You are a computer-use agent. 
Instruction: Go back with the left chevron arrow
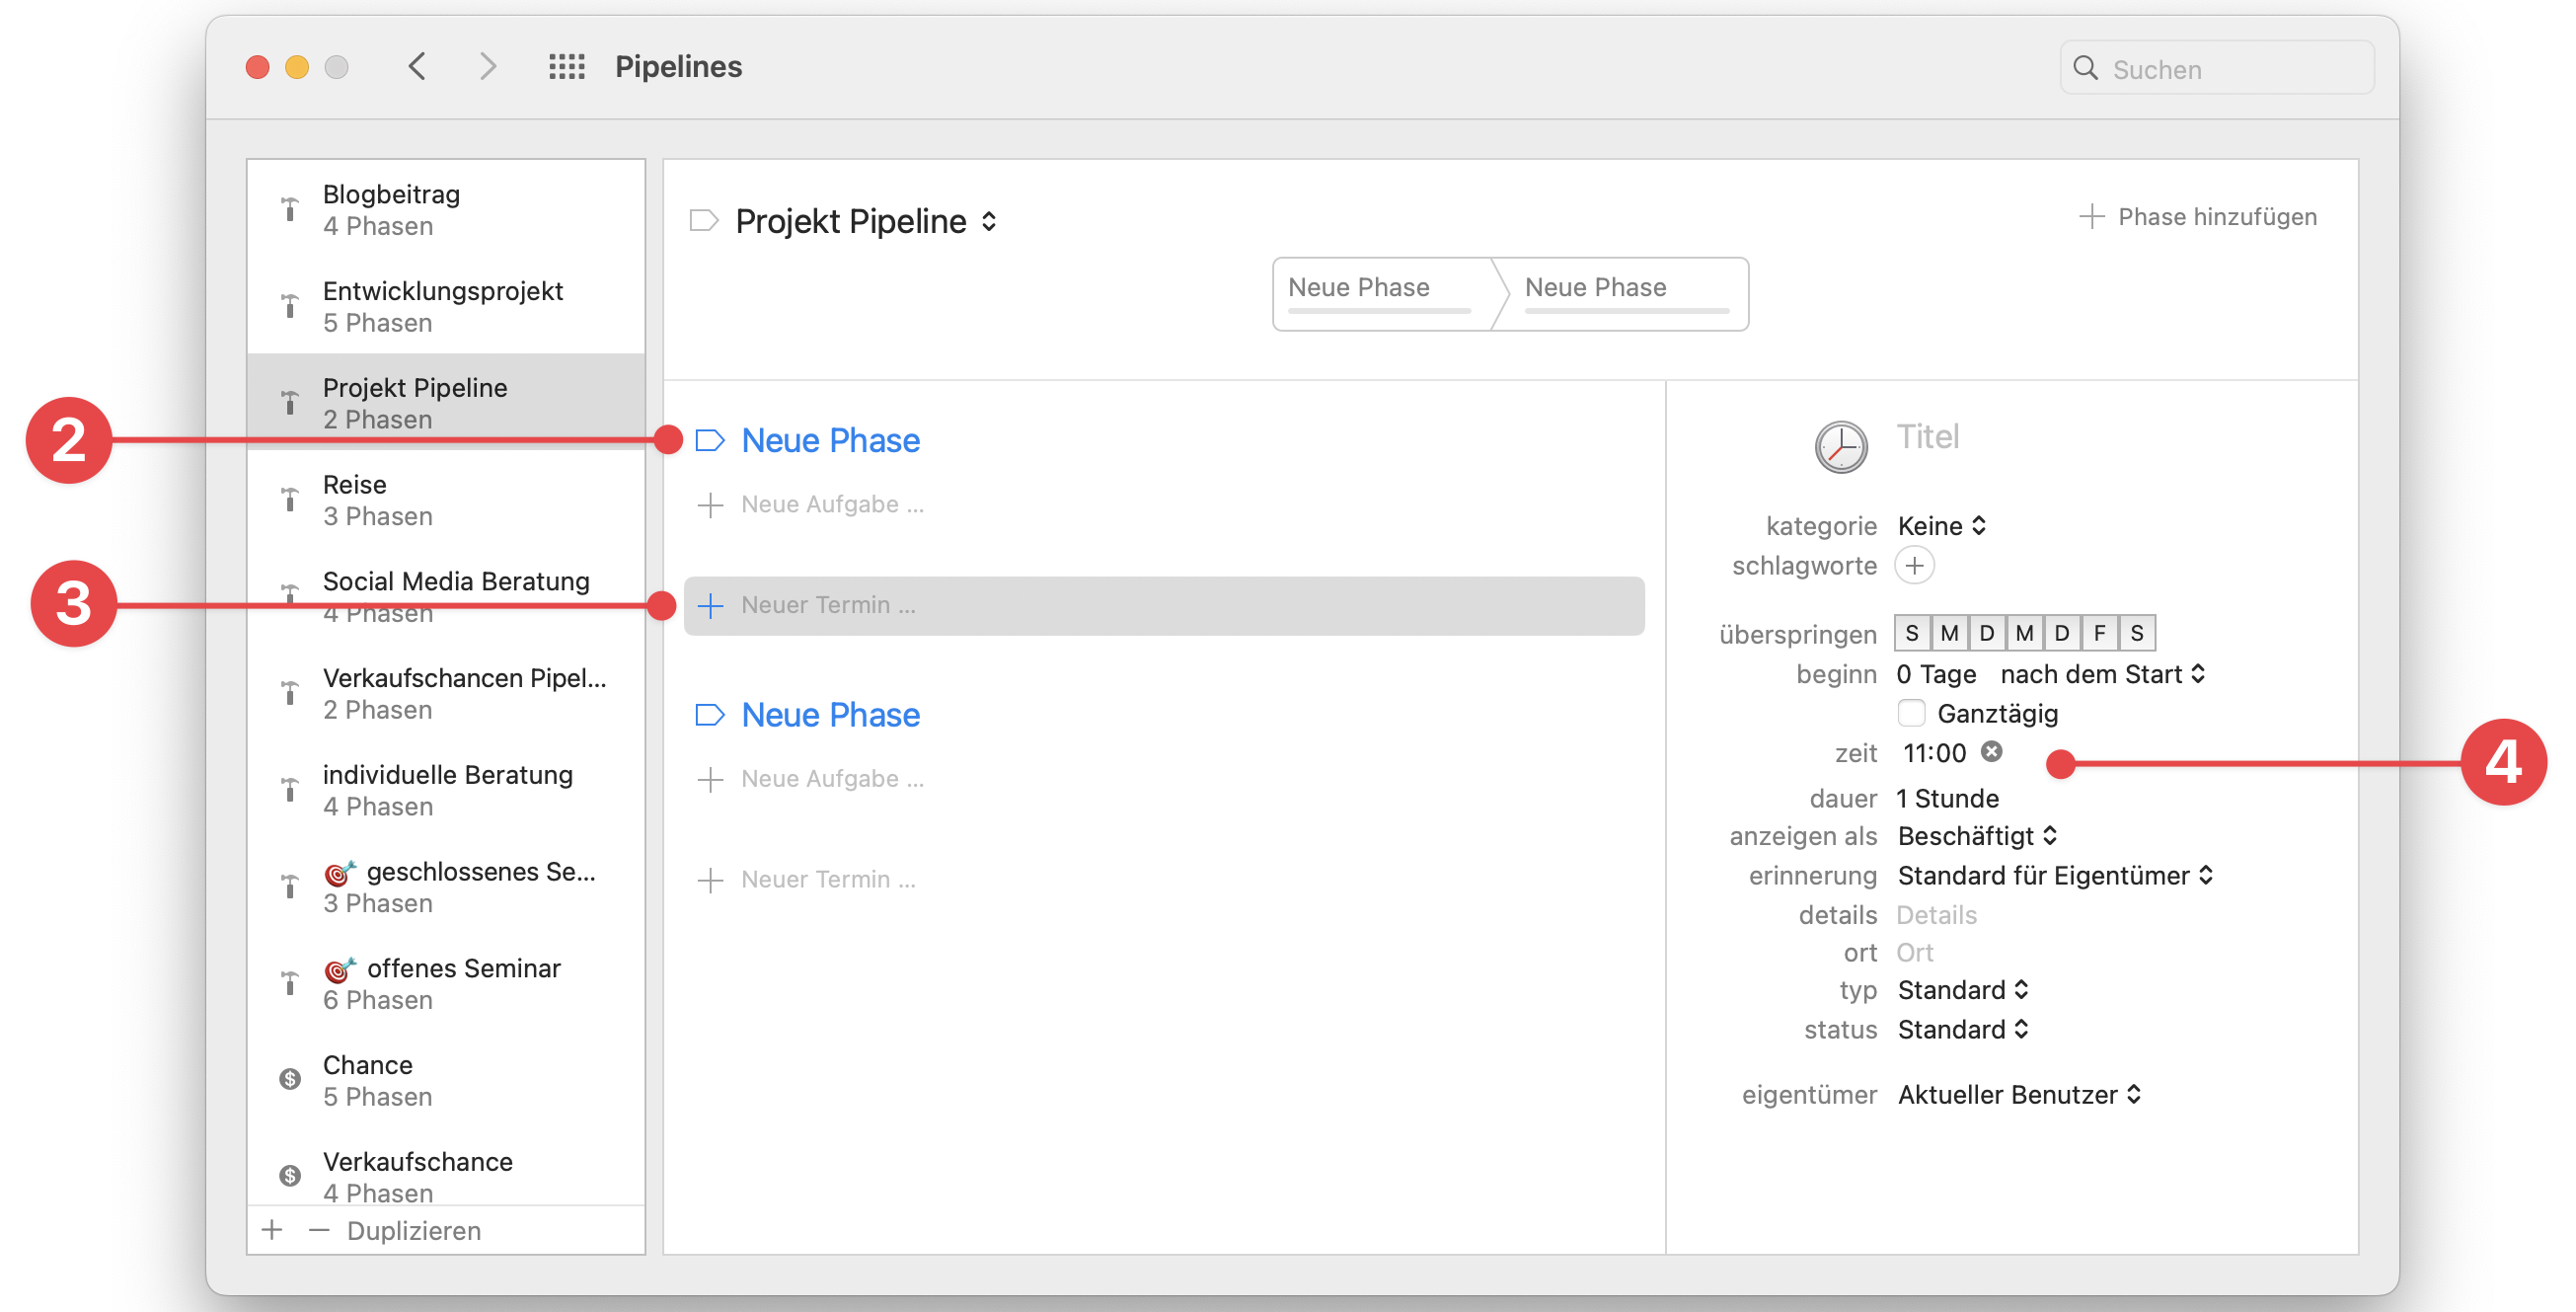(x=417, y=67)
